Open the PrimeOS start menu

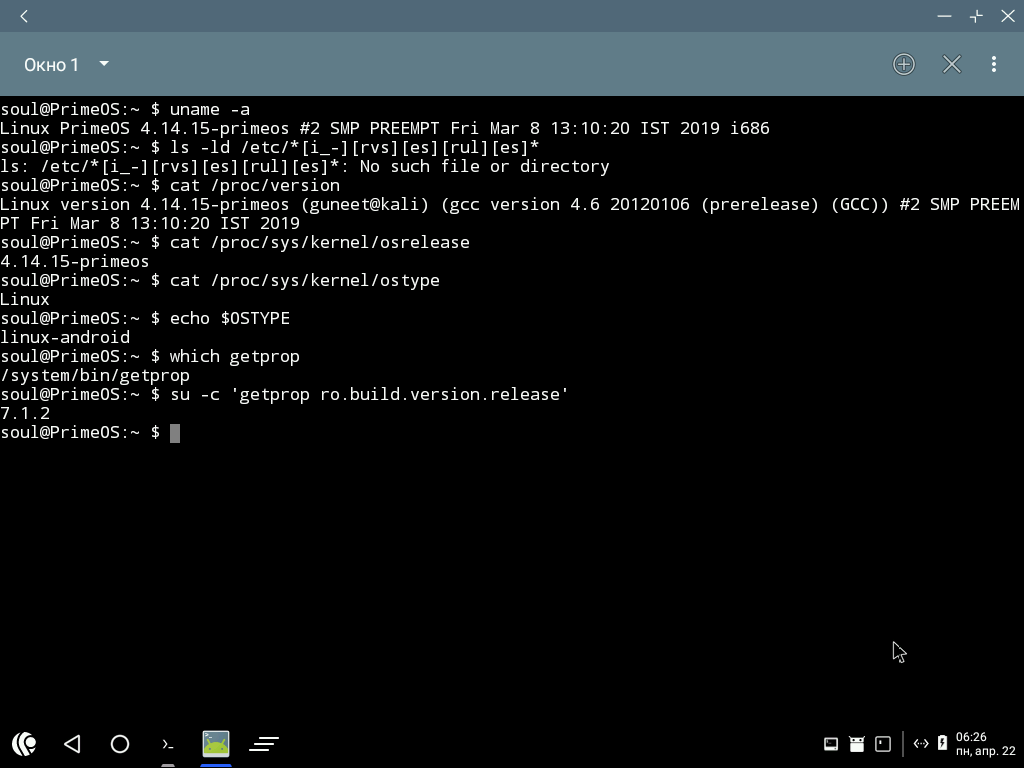(24, 744)
